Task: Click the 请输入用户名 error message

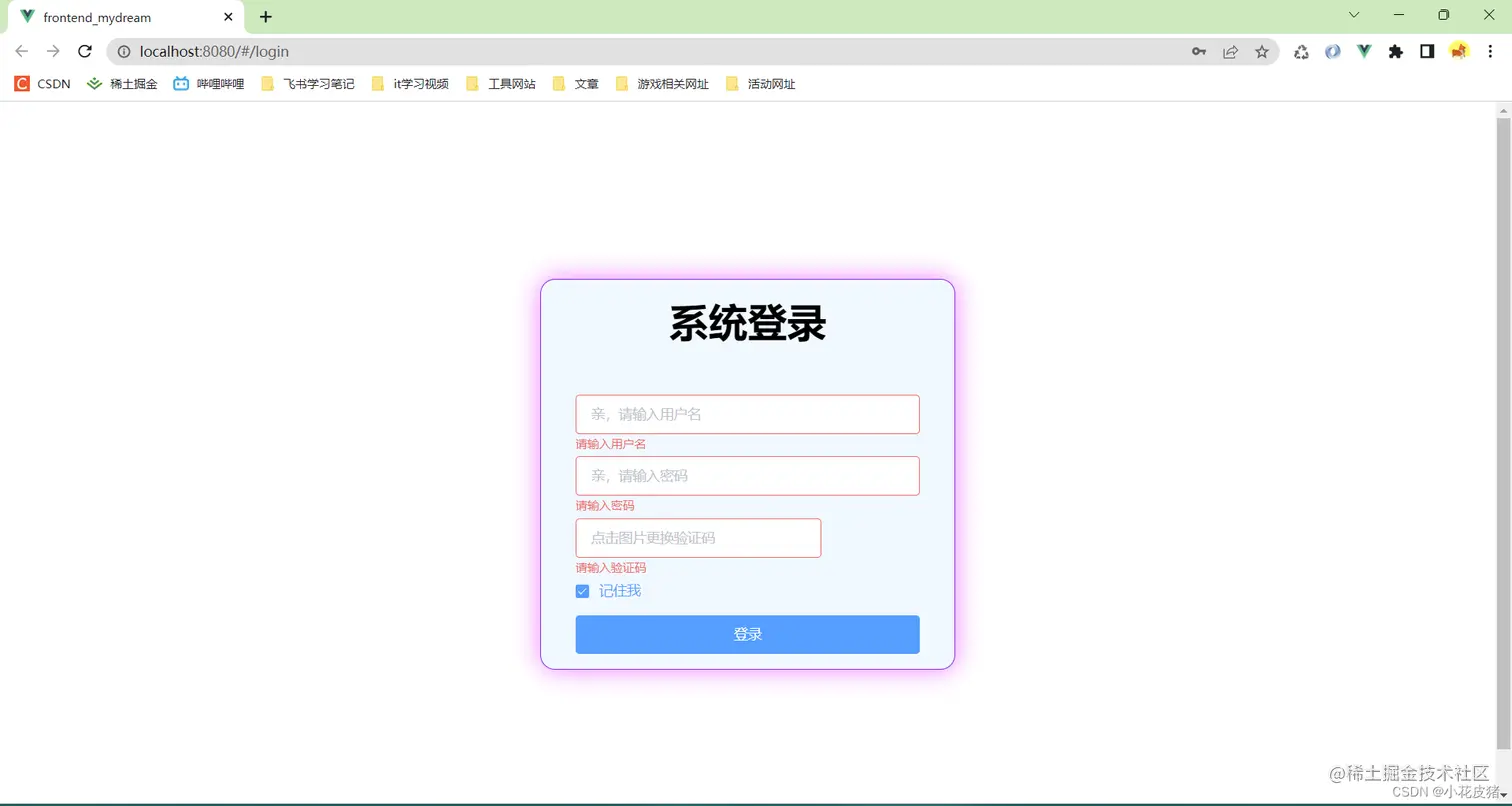Action: point(611,444)
